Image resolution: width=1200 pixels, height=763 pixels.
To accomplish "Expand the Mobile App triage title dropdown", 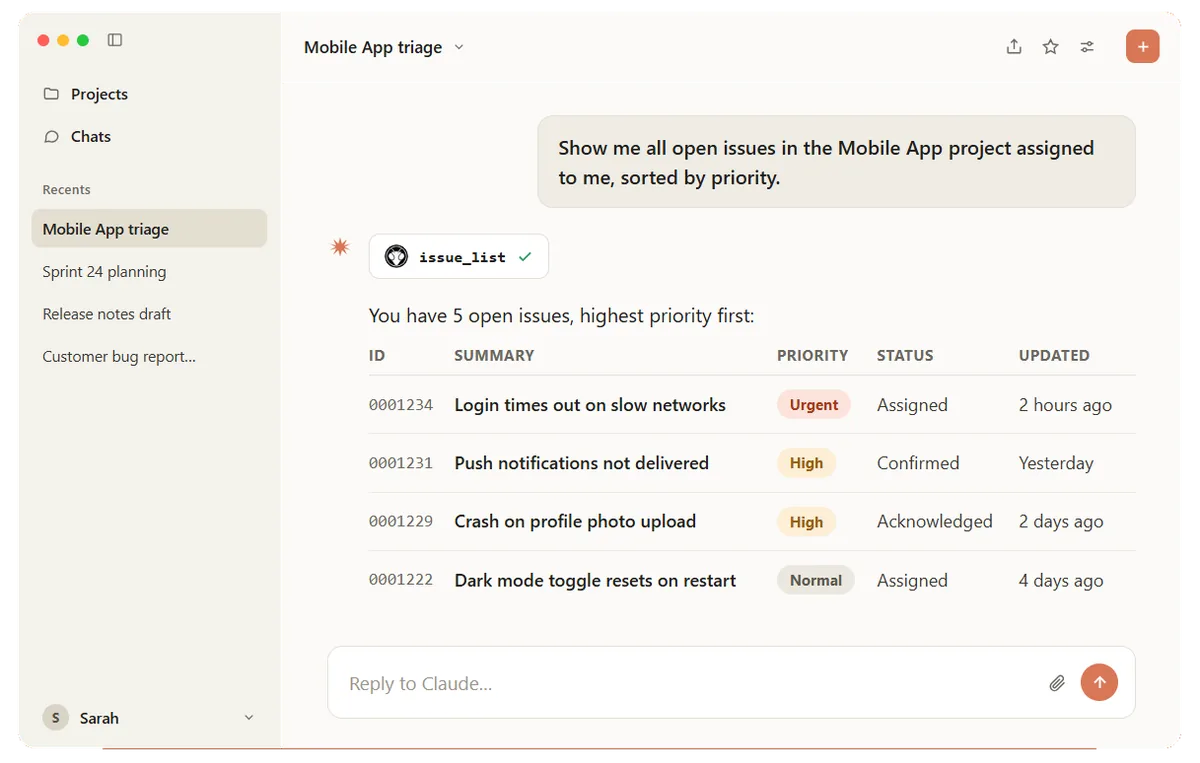I will pyautogui.click(x=459, y=47).
